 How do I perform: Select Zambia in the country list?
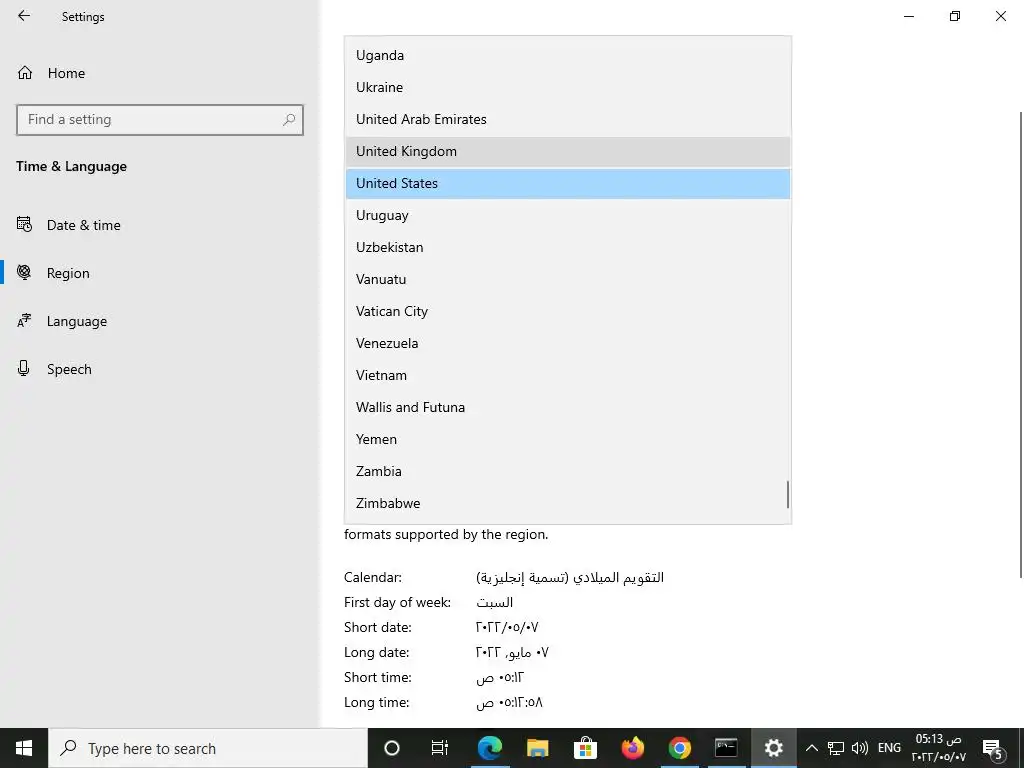[x=568, y=472]
